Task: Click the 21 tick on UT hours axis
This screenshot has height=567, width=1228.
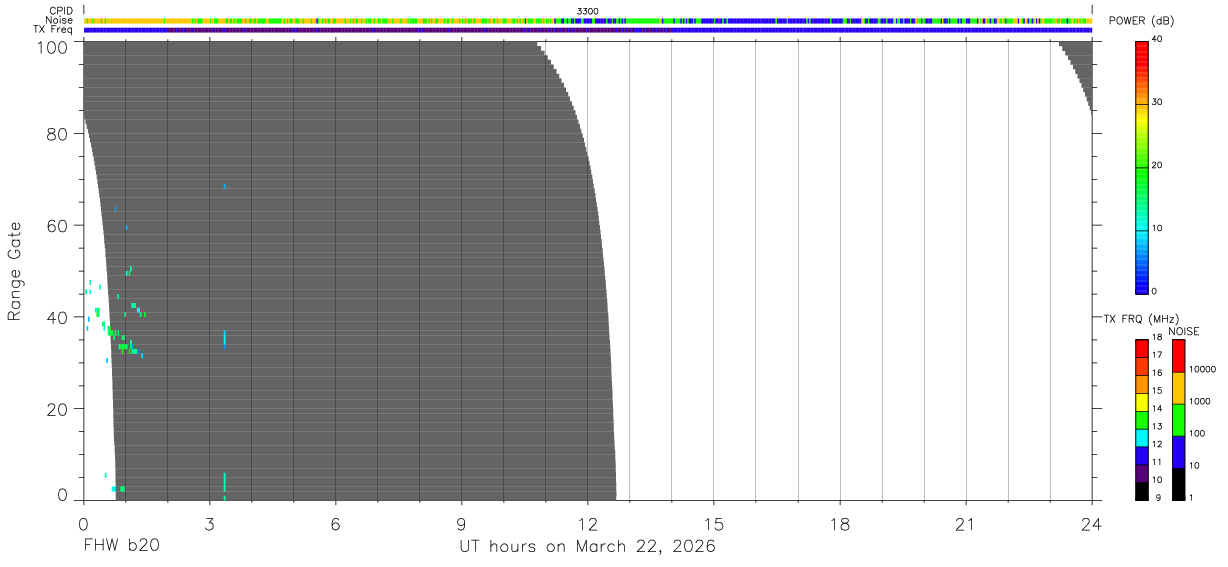Action: coord(966,523)
